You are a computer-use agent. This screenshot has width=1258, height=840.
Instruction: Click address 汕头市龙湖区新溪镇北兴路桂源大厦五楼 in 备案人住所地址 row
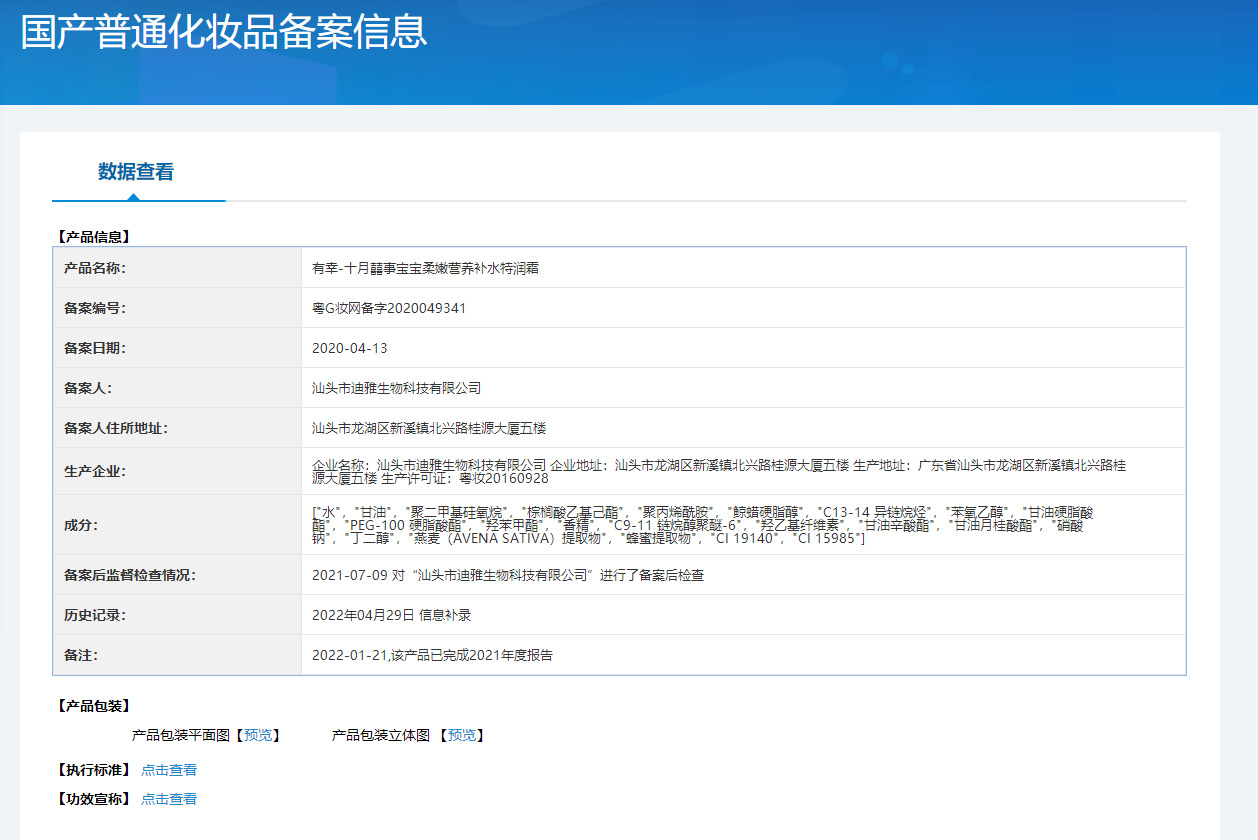click(429, 428)
